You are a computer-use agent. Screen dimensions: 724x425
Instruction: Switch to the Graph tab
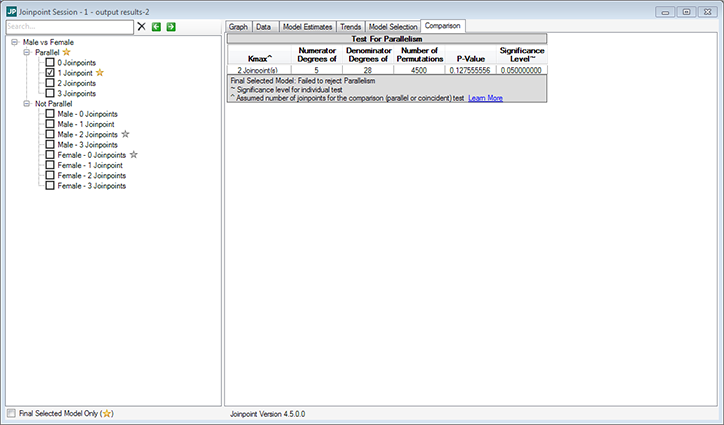(x=237, y=27)
